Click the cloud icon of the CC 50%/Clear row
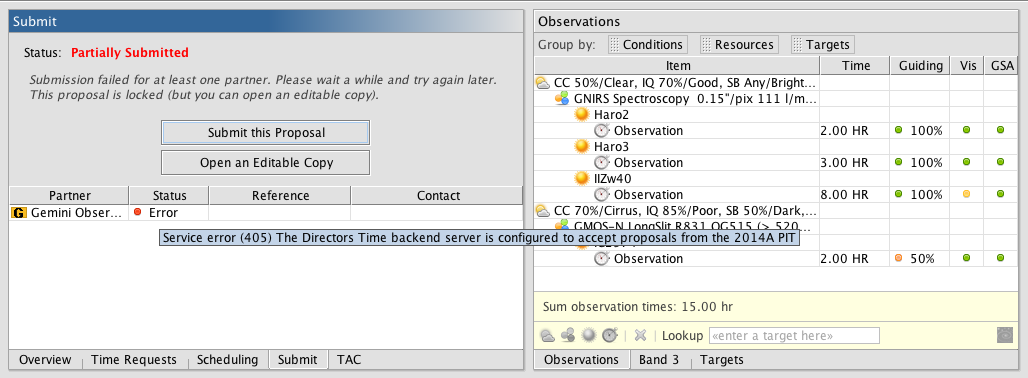 click(543, 83)
